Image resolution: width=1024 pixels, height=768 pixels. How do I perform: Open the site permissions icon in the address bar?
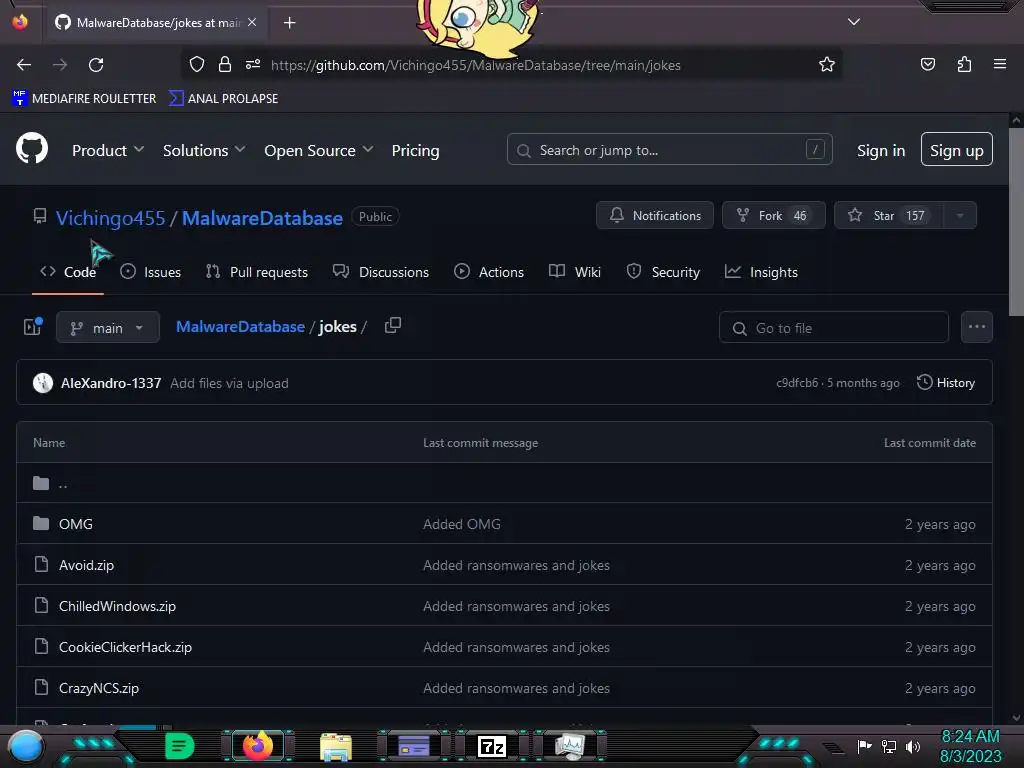tap(253, 64)
